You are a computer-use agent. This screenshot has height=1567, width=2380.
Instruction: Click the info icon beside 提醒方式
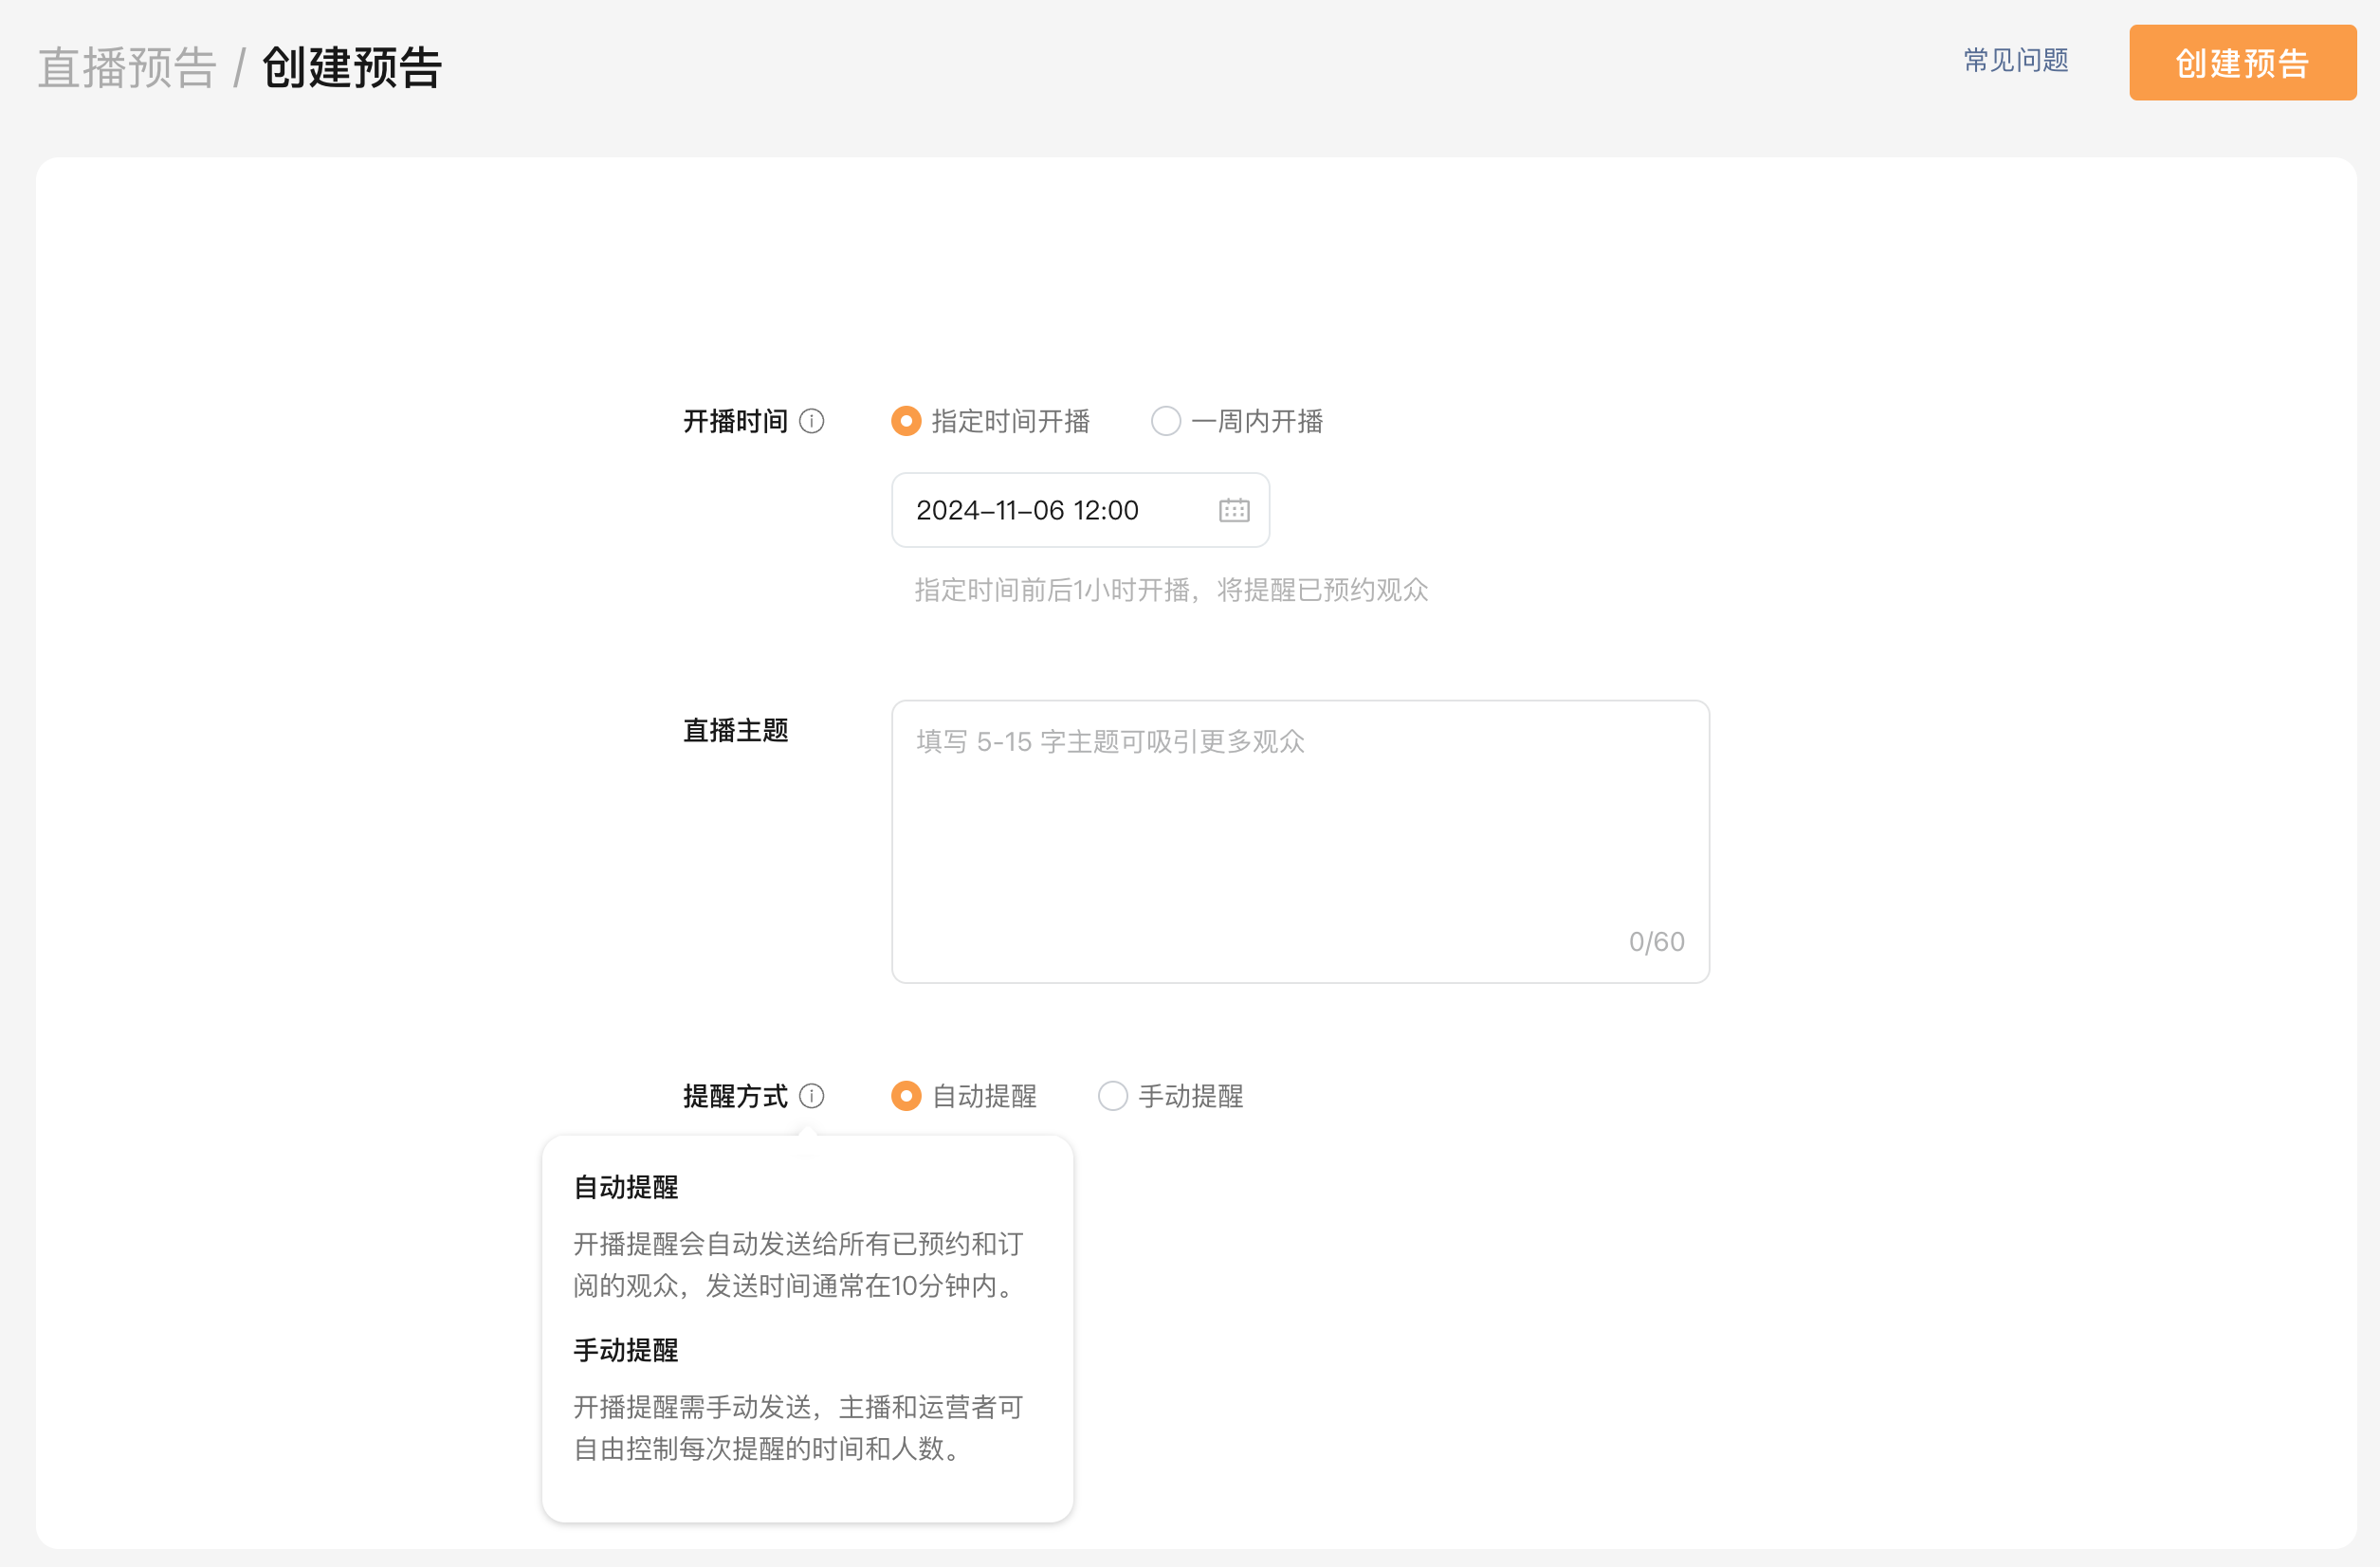[812, 1096]
